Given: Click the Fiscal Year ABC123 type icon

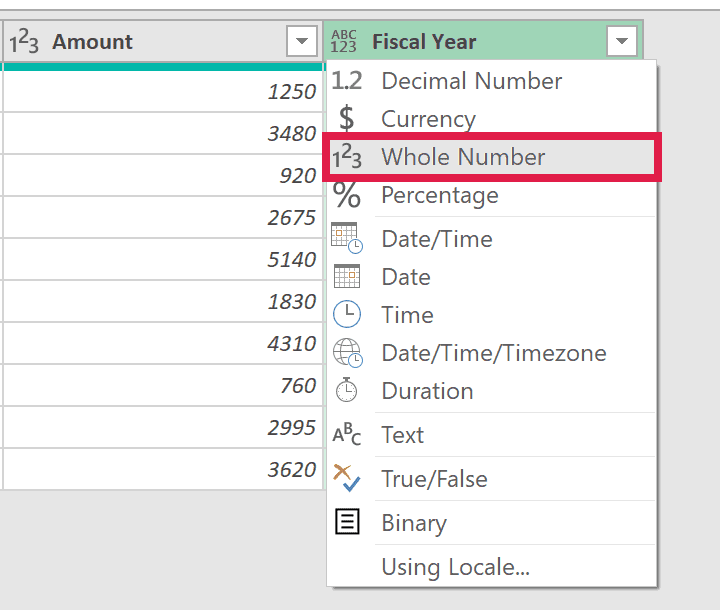Looking at the screenshot, I should coord(344,41).
